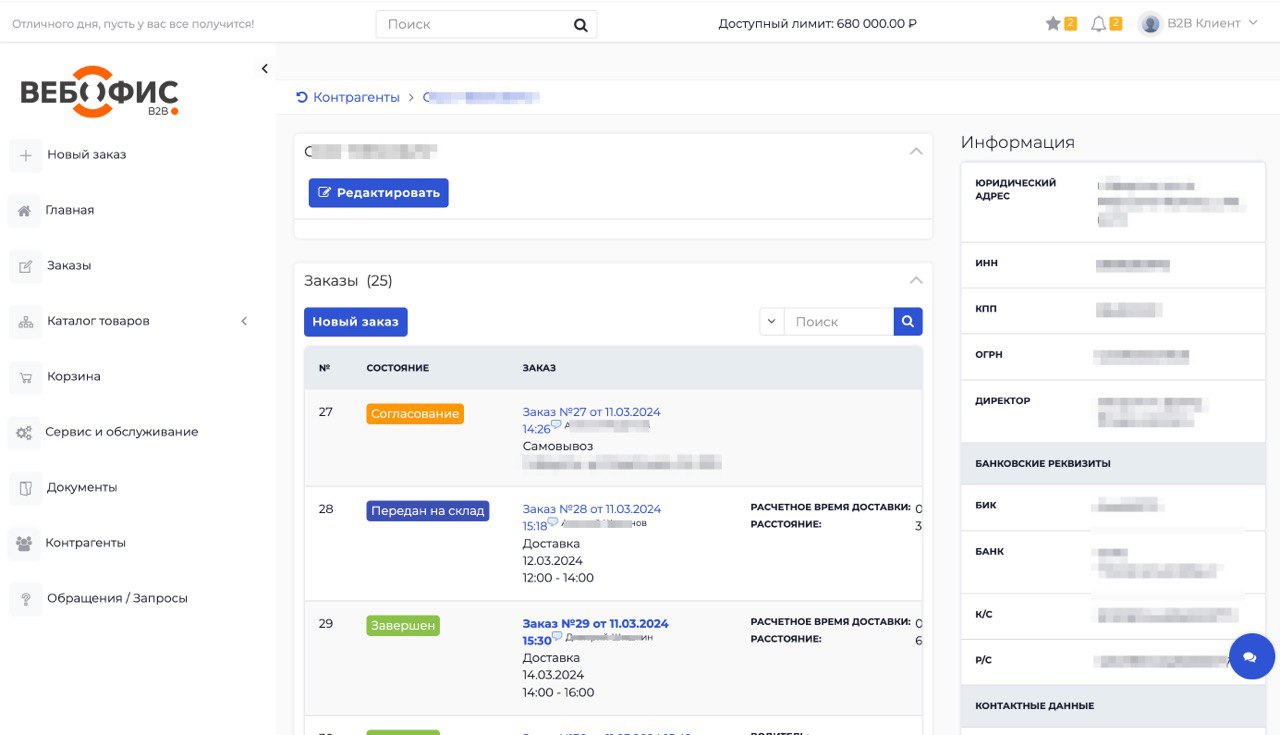This screenshot has width=1280, height=735.
Task: Open the orders search filter dropdown
Action: click(771, 322)
